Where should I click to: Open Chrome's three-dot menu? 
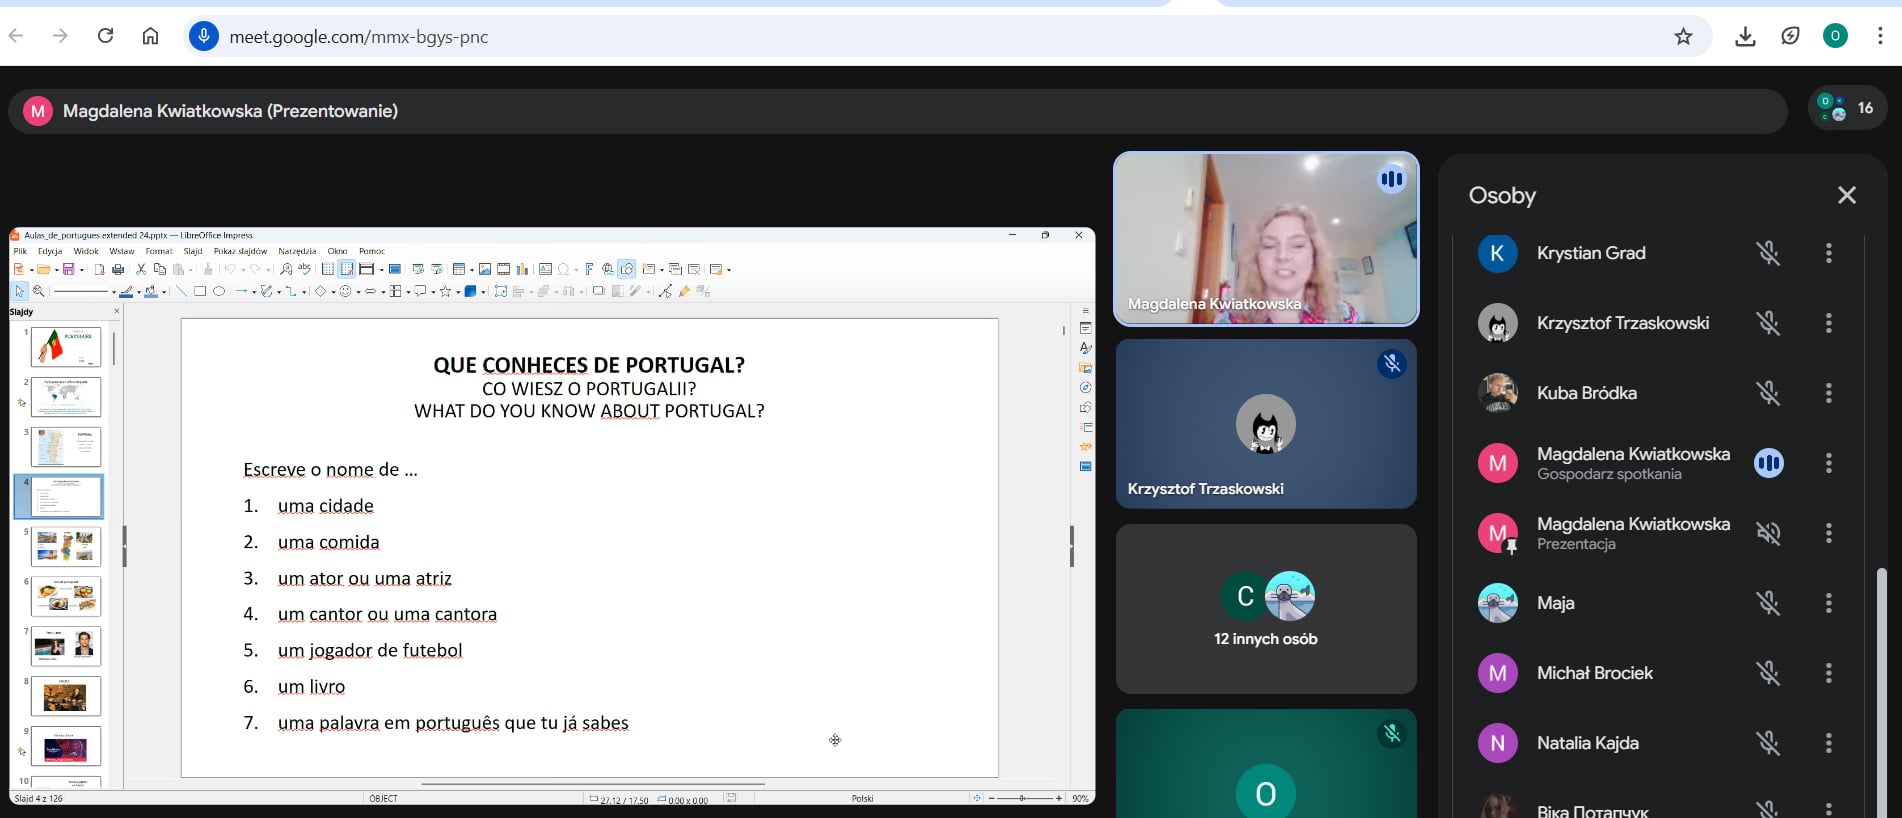[1880, 37]
